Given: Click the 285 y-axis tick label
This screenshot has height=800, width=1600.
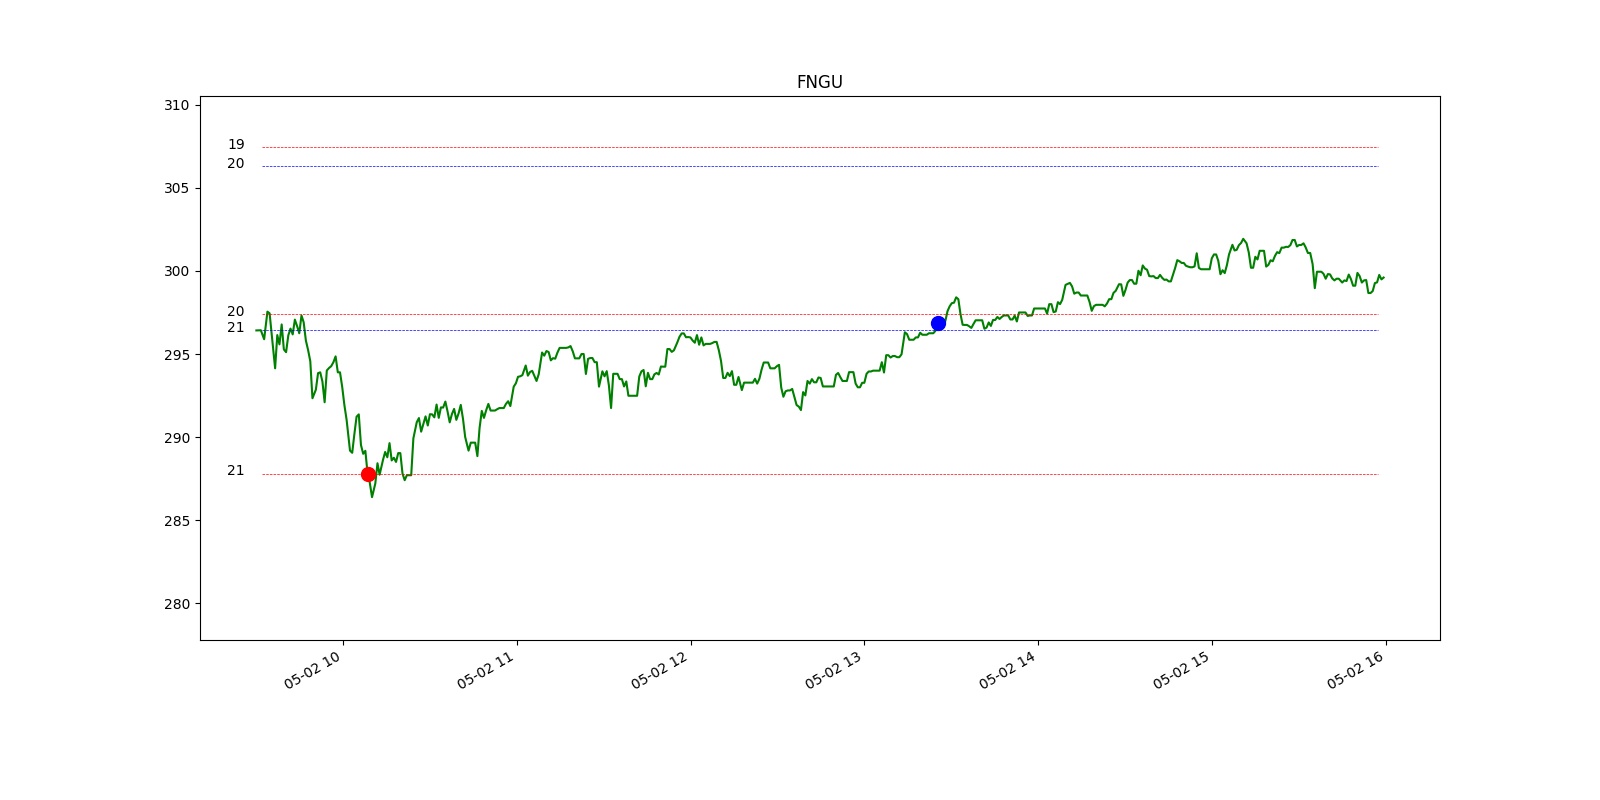Looking at the screenshot, I should click(x=176, y=520).
